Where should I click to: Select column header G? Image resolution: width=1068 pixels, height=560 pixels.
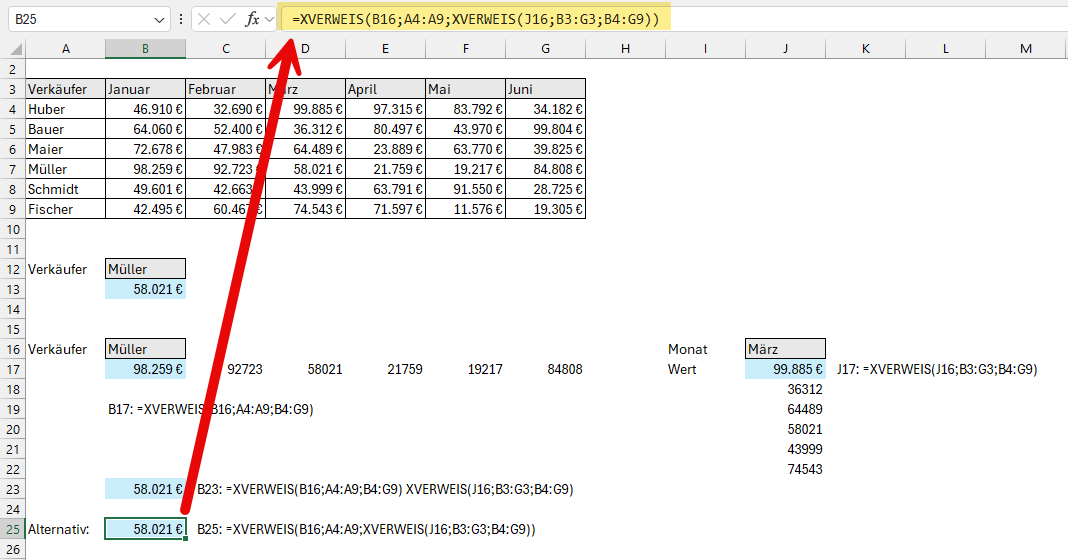tap(545, 49)
